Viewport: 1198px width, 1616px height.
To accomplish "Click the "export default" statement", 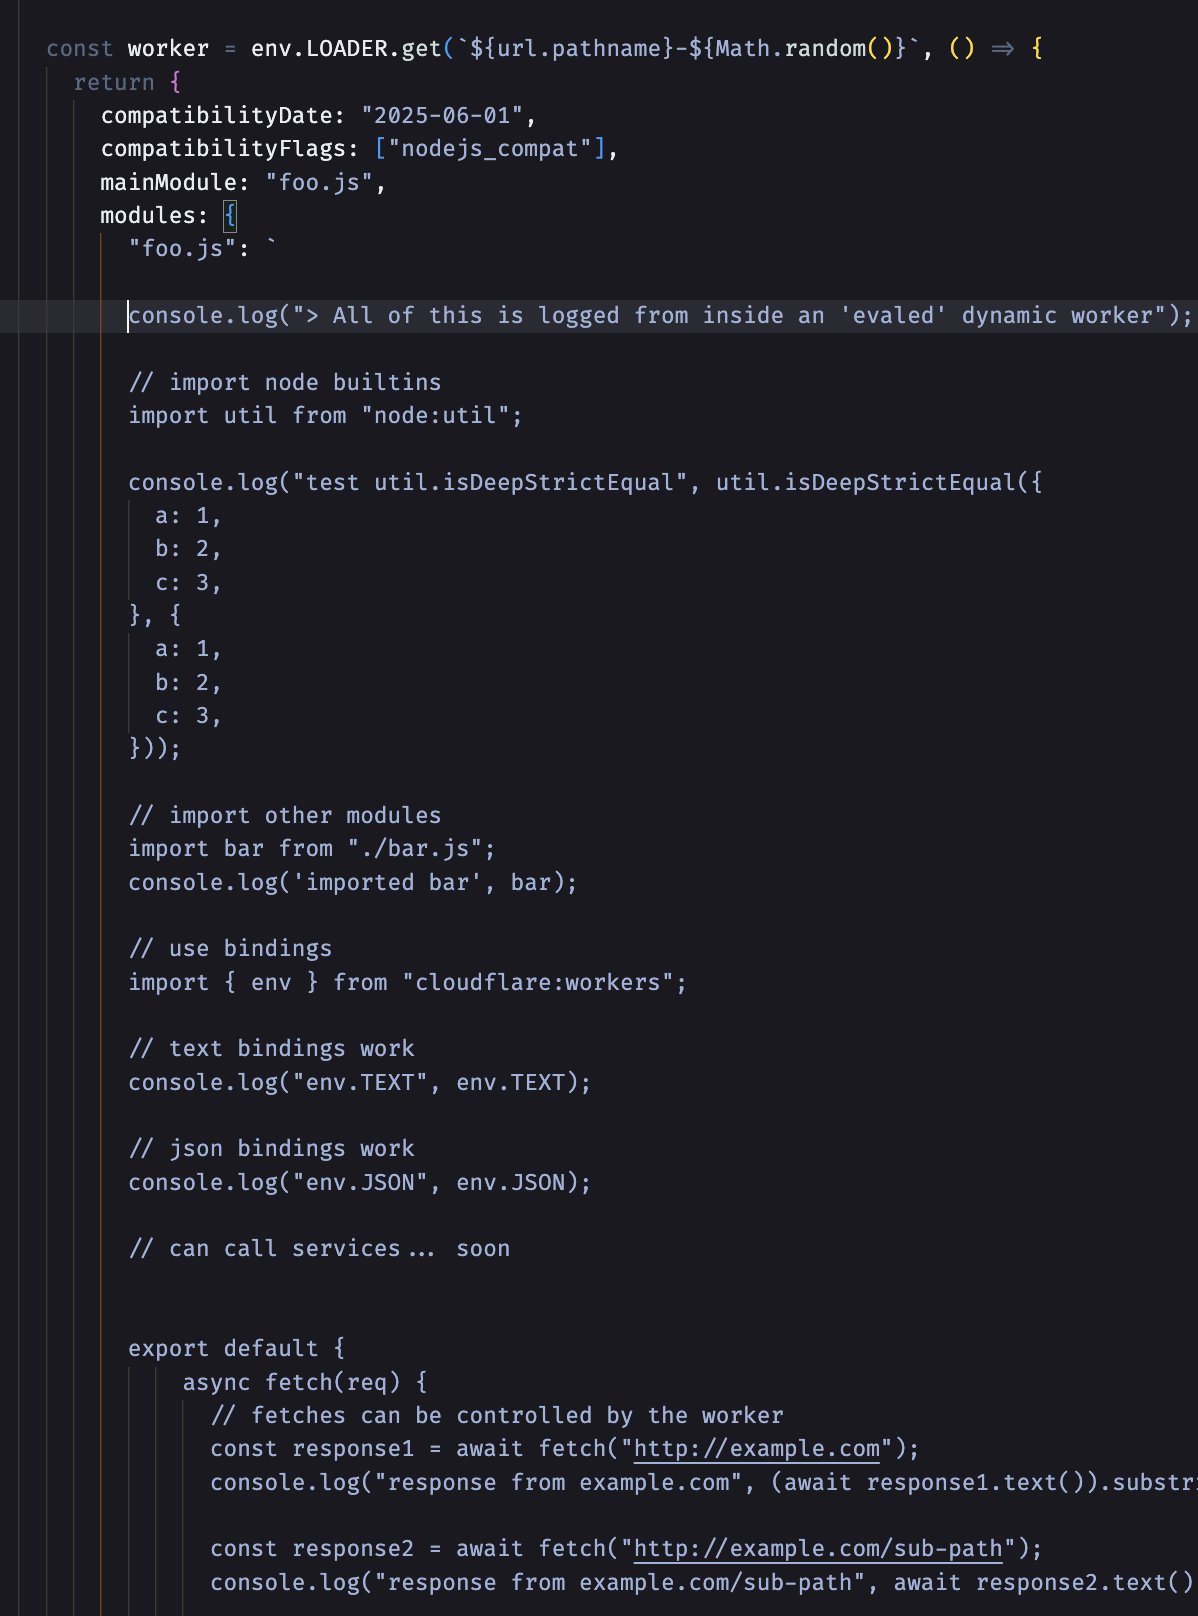I will pyautogui.click(x=223, y=1349).
